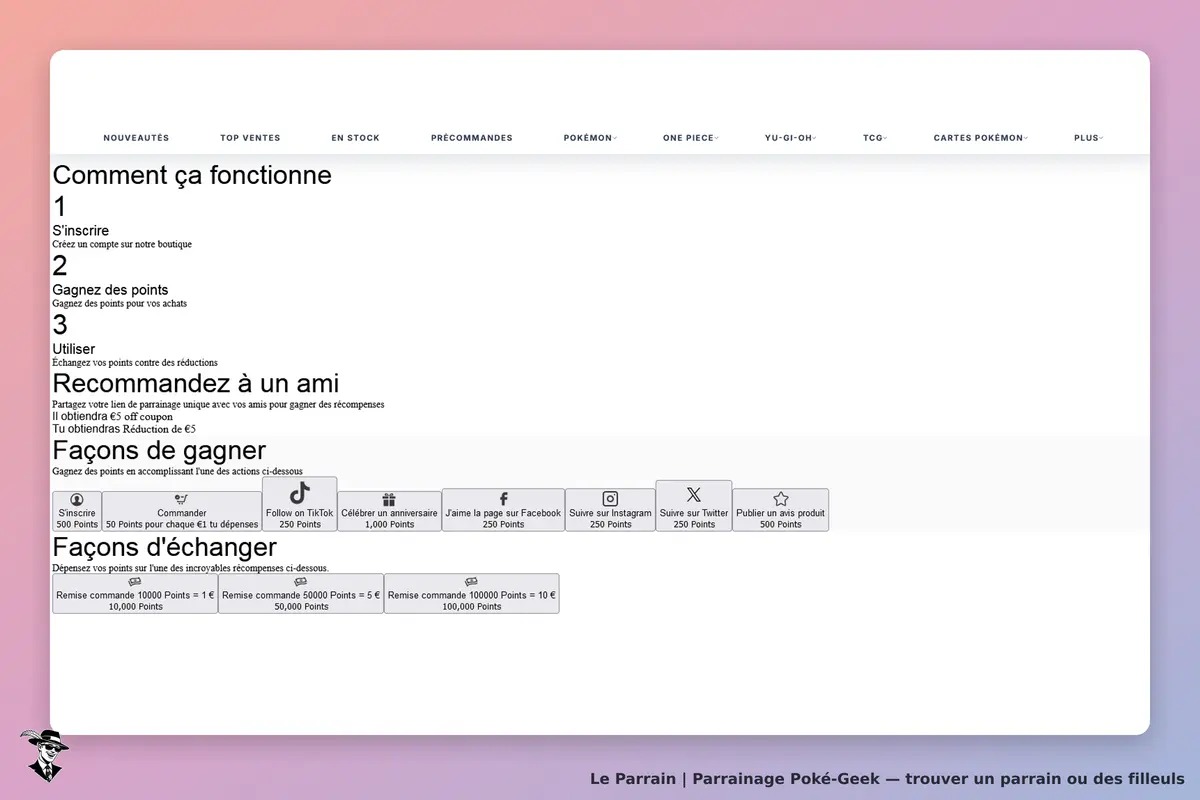Expand the Cartes Pokémon menu chevron
Viewport: 1200px width, 800px height.
(x=1026, y=138)
